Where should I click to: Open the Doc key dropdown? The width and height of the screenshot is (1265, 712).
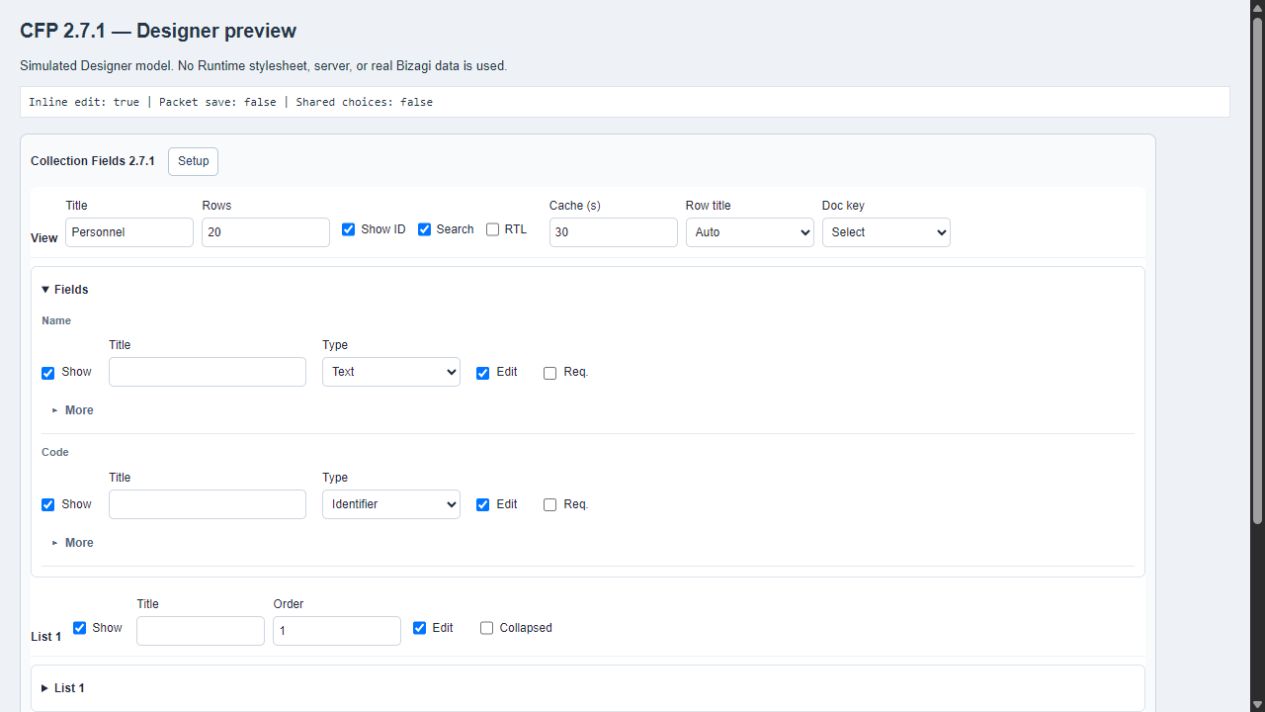click(x=886, y=232)
